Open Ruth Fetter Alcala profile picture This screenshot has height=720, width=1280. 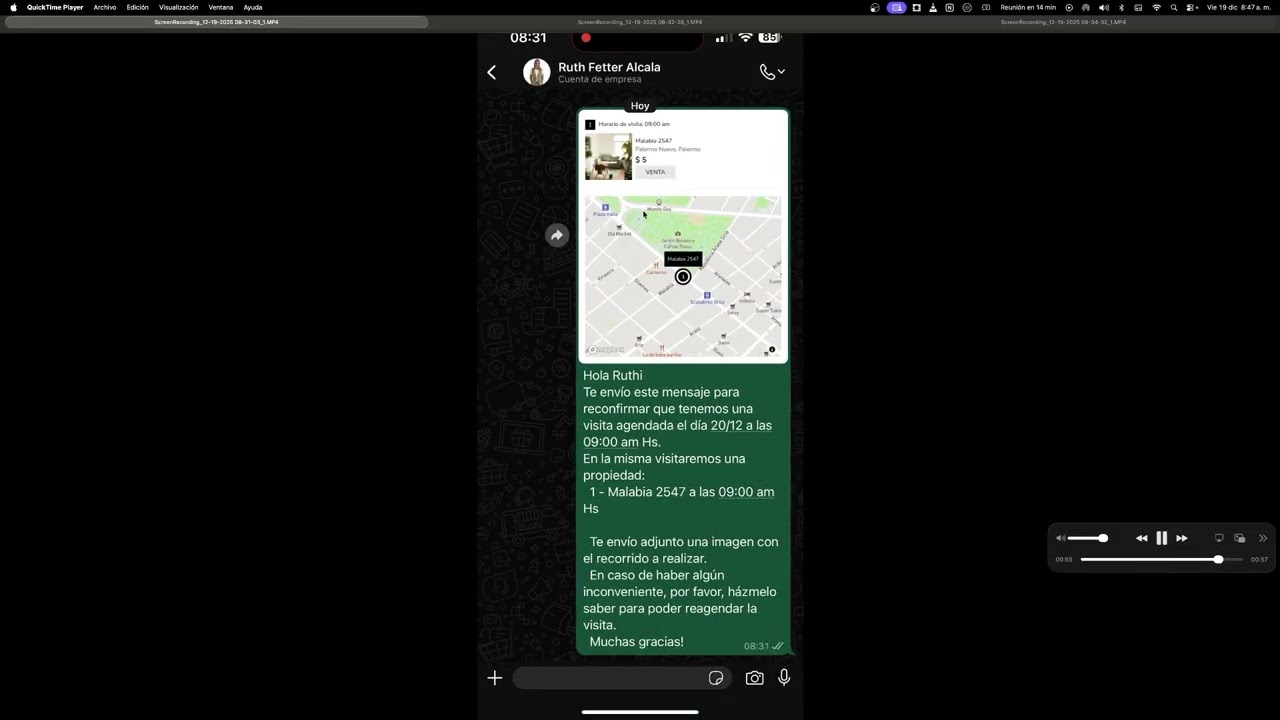537,72
